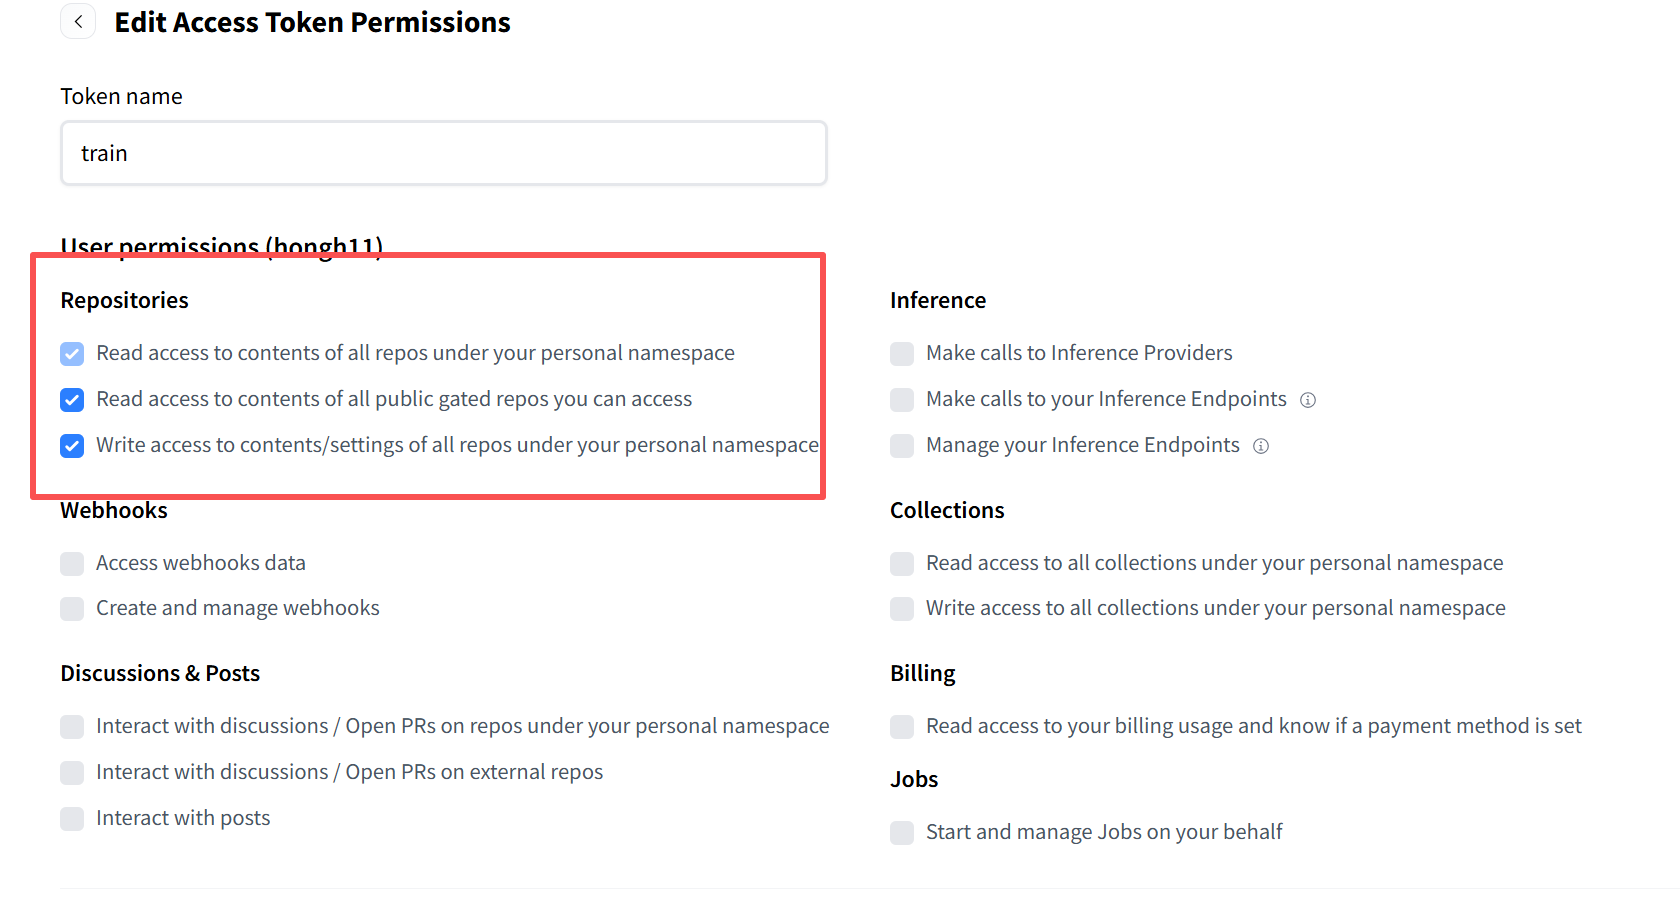Click info icon beside Manage your Inference Endpoints
1680x921 pixels.
(1261, 446)
